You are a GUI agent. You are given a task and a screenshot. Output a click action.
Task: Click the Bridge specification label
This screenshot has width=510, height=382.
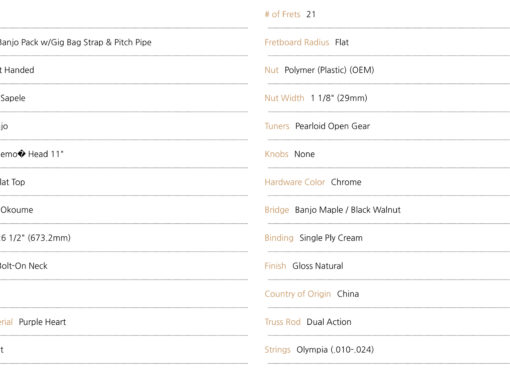pos(277,210)
